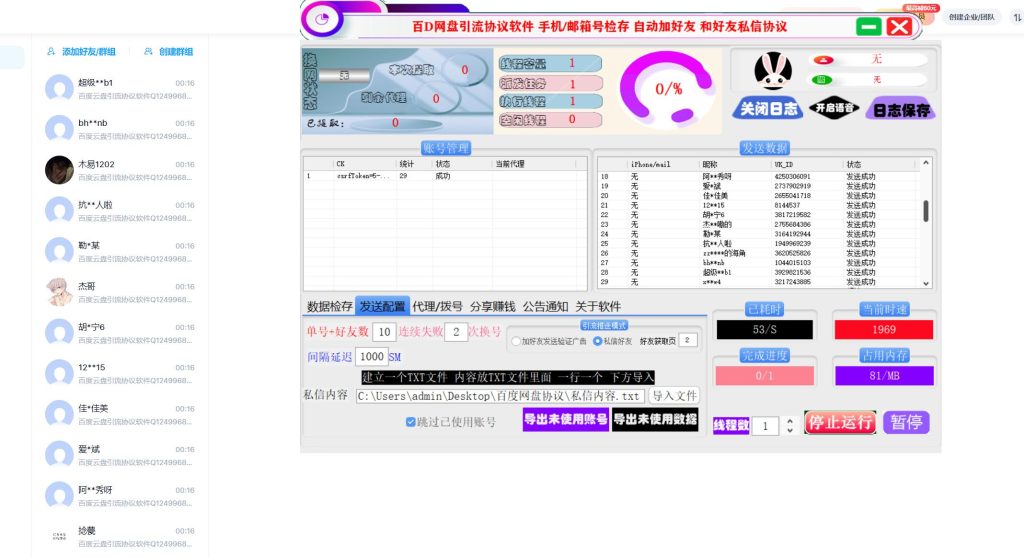Click the green minimize button of the tool

868,27
